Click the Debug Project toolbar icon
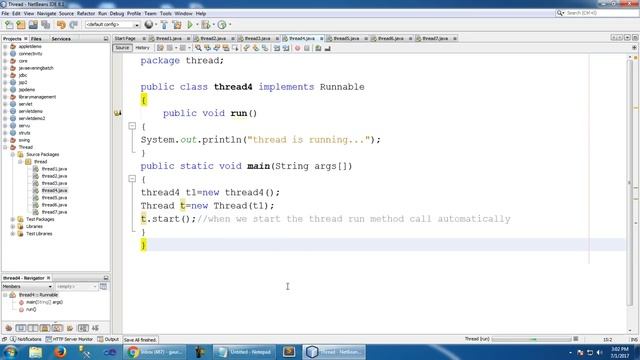Viewport: 640px width, 360px height. point(206,25)
